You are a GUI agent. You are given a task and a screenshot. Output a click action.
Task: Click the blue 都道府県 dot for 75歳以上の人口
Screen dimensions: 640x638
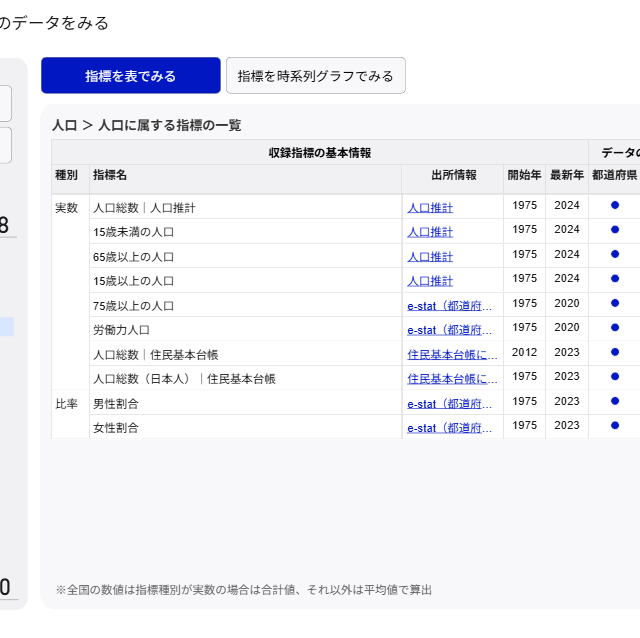[615, 303]
